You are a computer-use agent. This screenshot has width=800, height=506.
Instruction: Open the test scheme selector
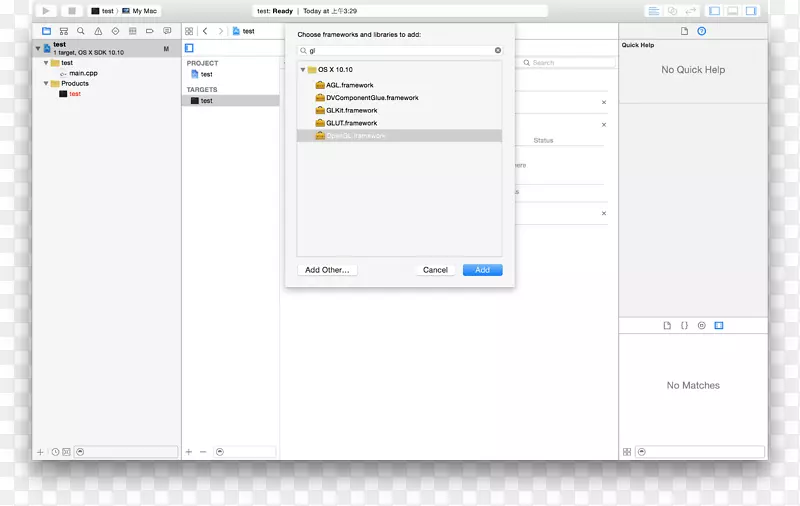[103, 11]
